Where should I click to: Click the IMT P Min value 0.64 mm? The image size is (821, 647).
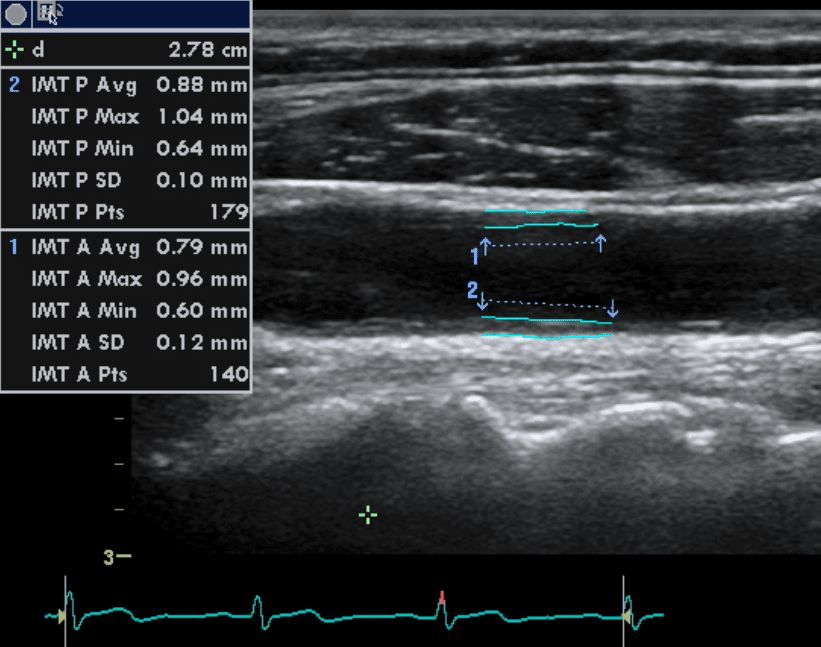point(202,148)
